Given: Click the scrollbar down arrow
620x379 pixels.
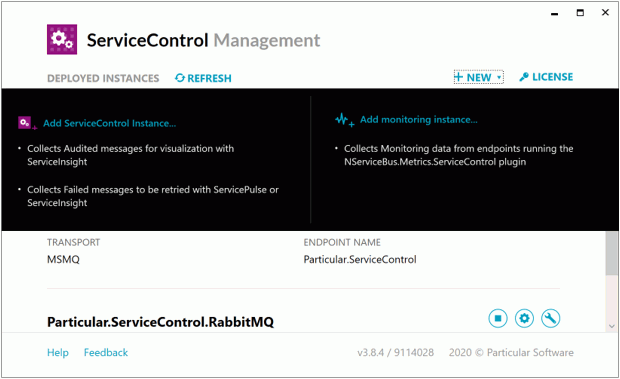Looking at the screenshot, I should coord(611,326).
